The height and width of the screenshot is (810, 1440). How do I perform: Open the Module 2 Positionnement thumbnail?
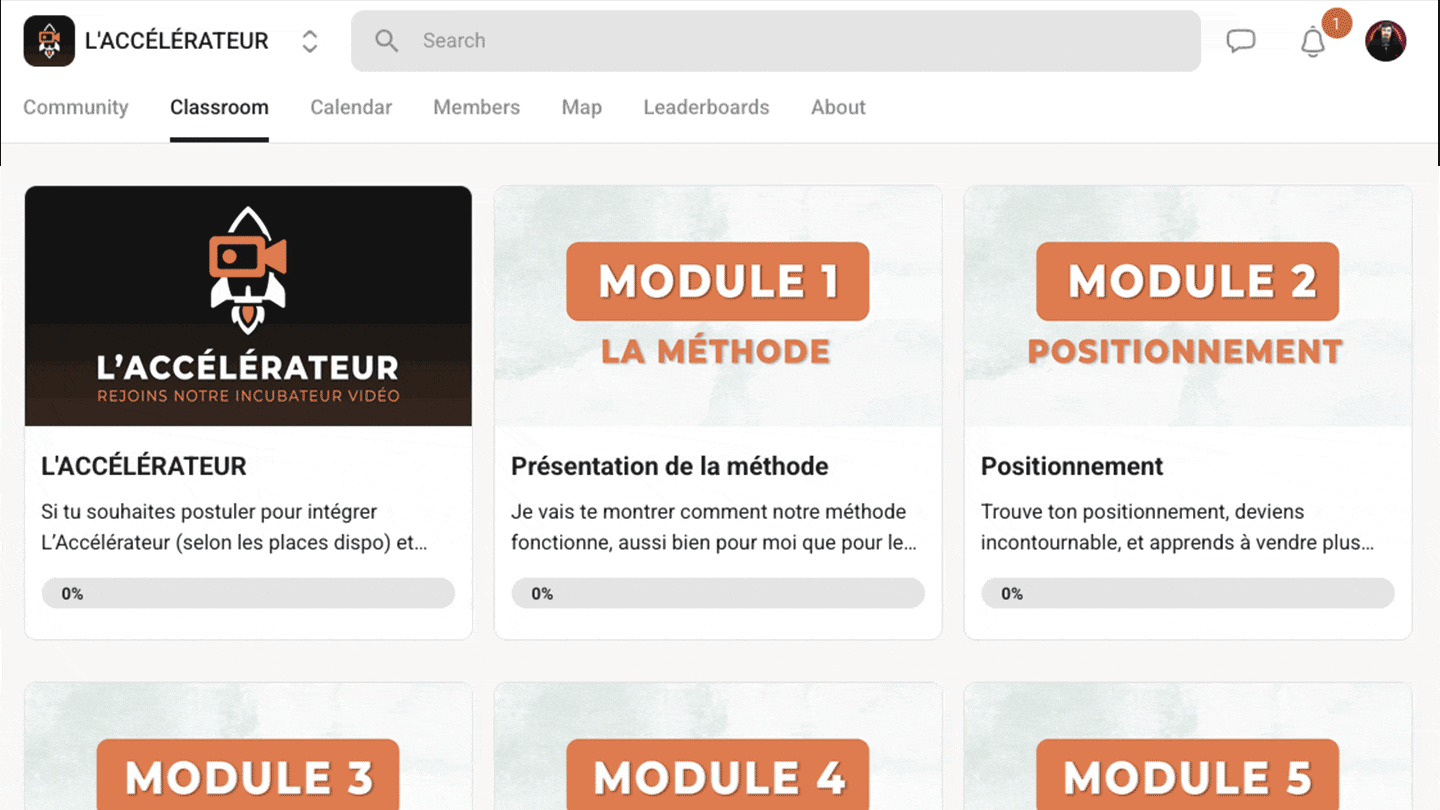tap(1188, 306)
